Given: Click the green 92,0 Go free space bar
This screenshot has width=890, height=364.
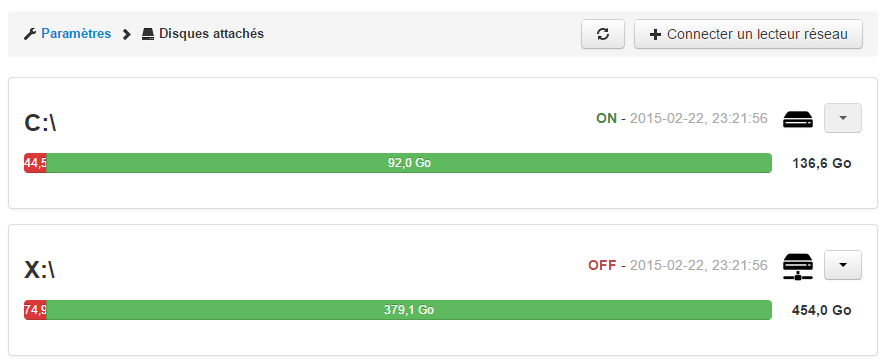Looking at the screenshot, I should point(409,163).
